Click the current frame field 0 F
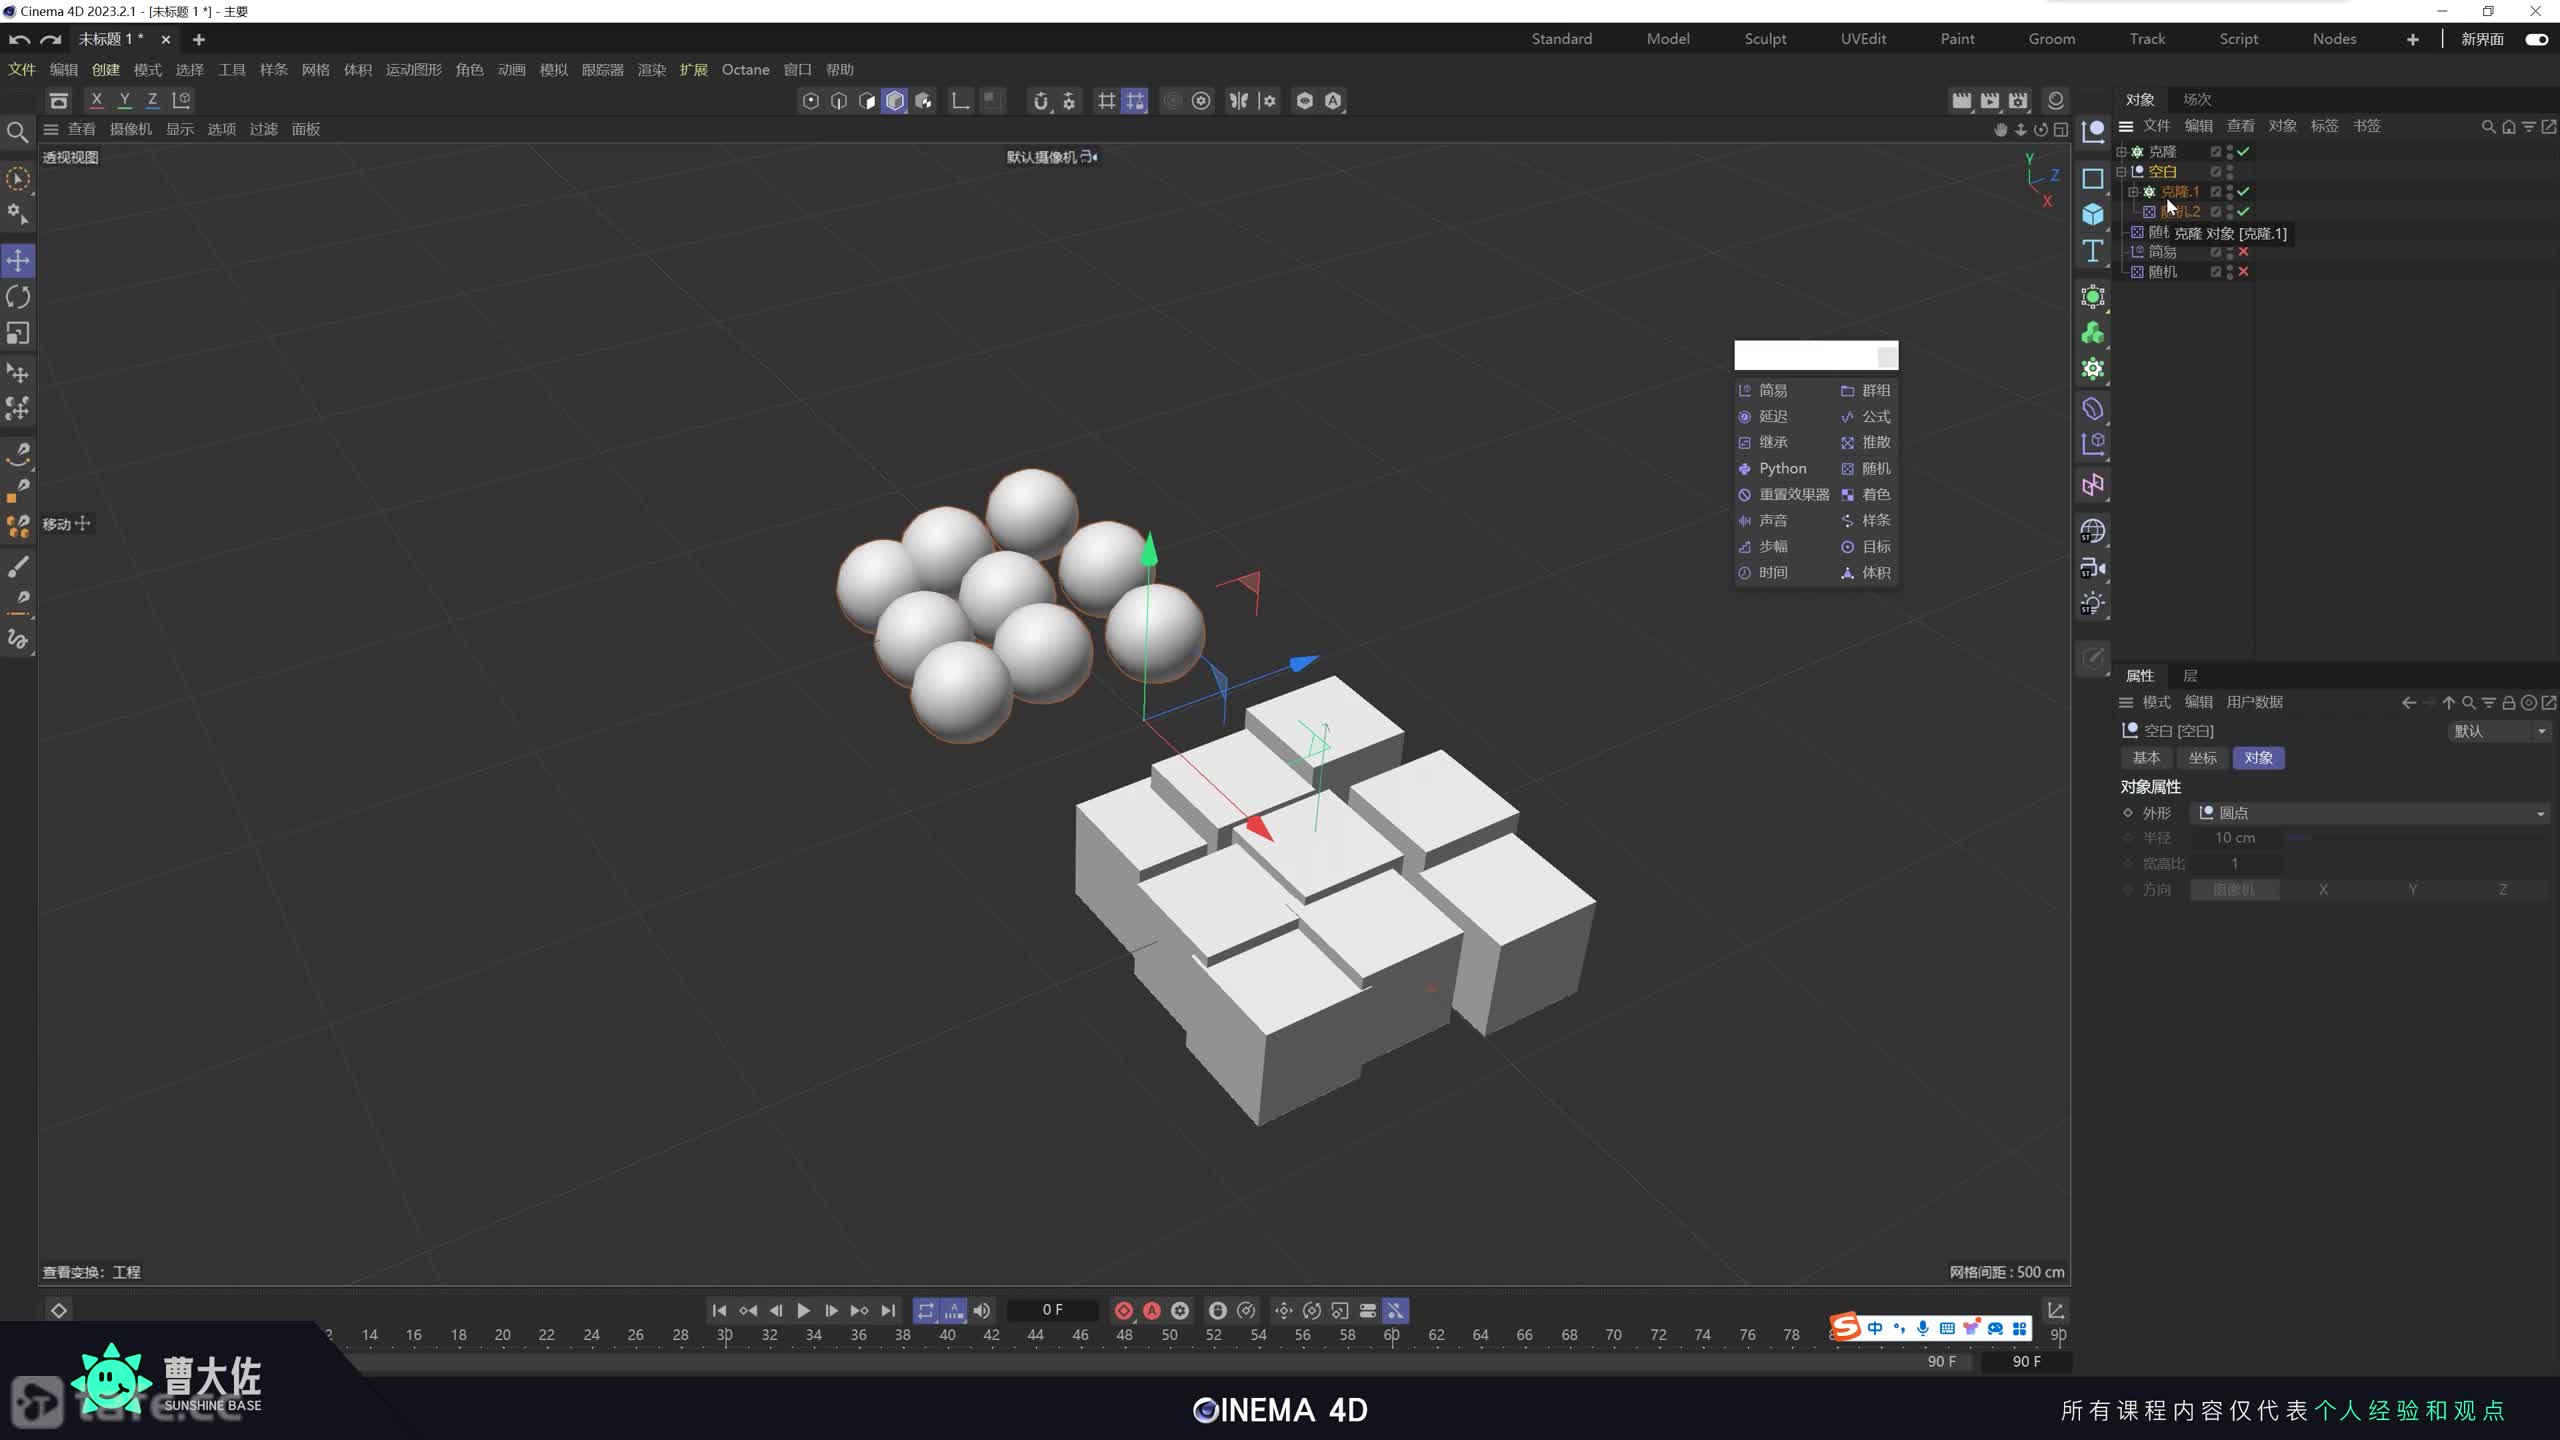Viewport: 2560px width, 1440px height. point(1052,1310)
